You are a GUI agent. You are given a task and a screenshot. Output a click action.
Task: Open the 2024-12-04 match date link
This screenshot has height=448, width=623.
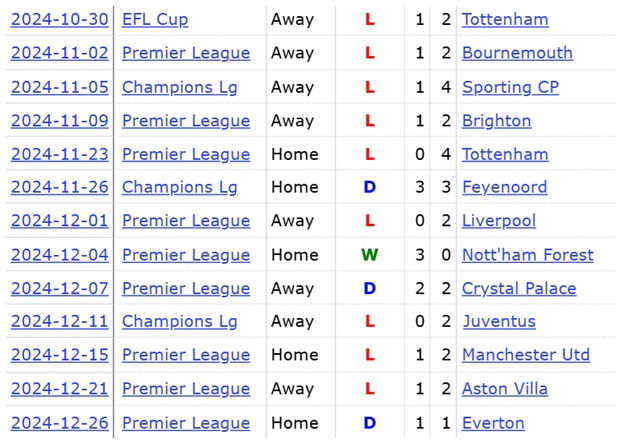pyautogui.click(x=59, y=255)
